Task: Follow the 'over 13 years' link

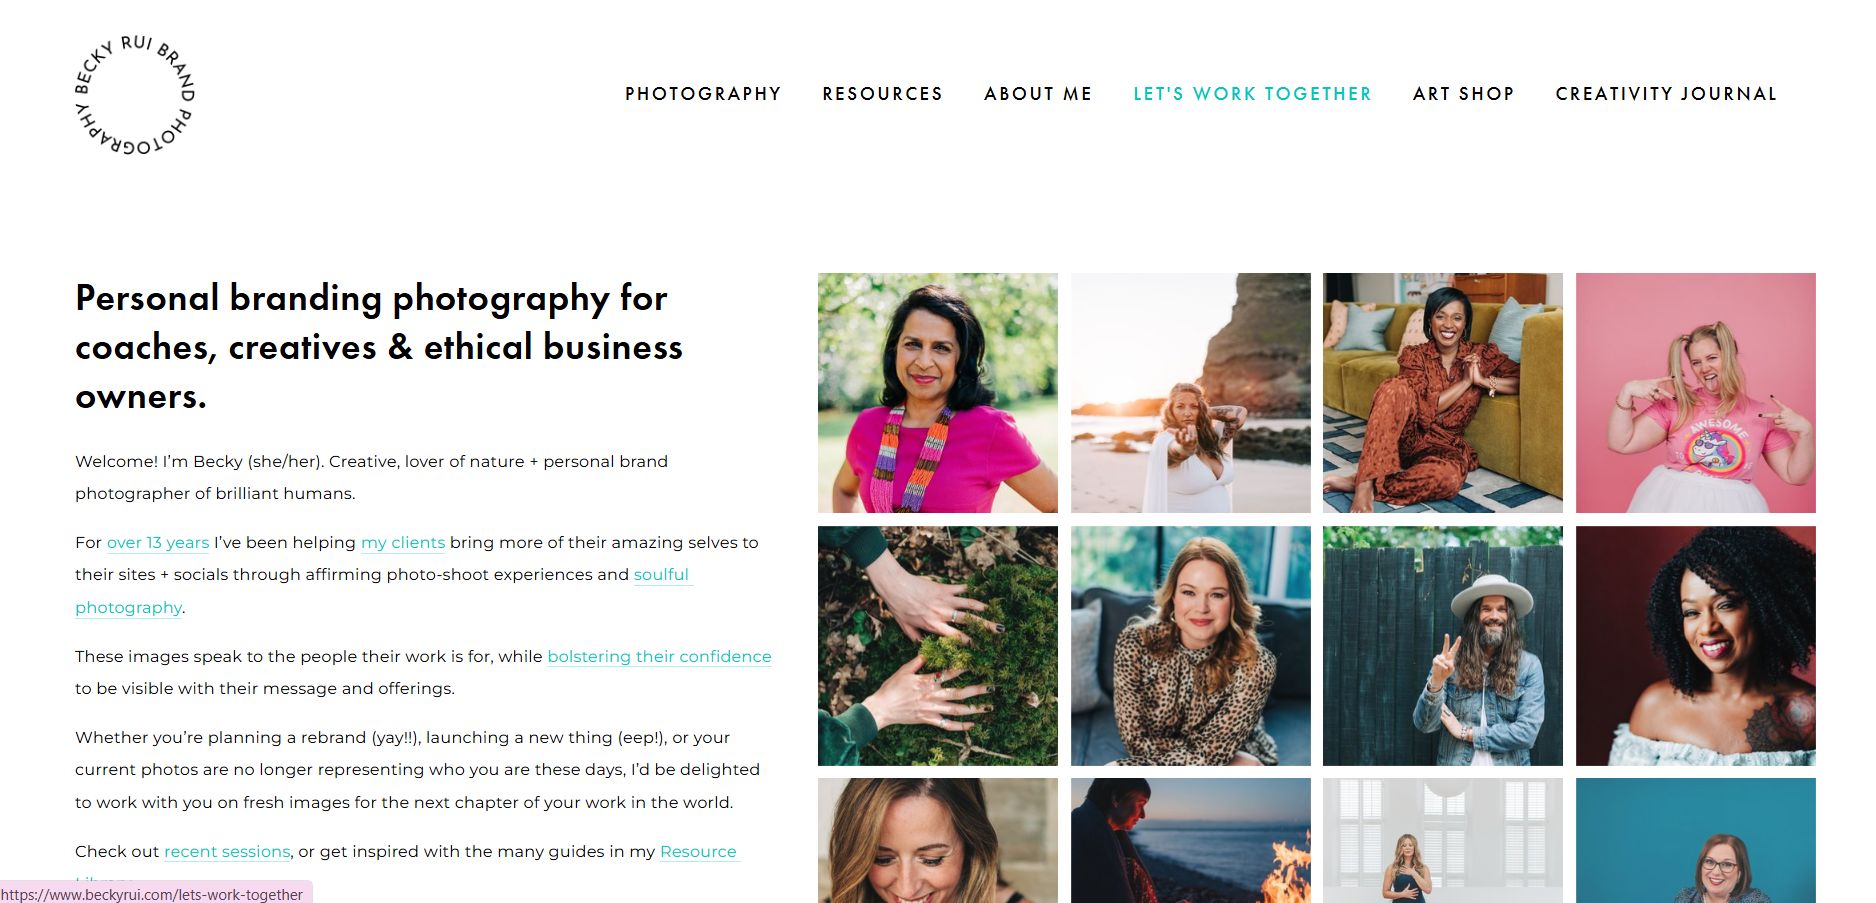Action: tap(158, 543)
